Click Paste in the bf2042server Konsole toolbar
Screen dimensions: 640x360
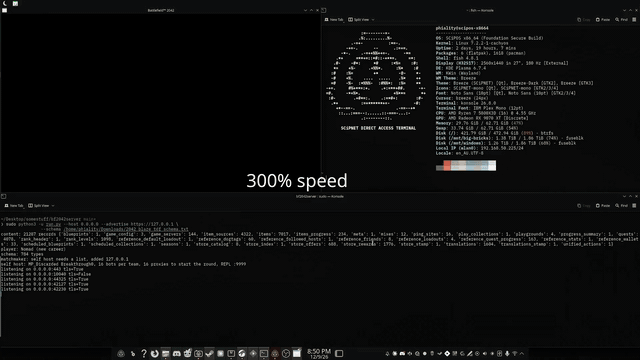point(603,206)
